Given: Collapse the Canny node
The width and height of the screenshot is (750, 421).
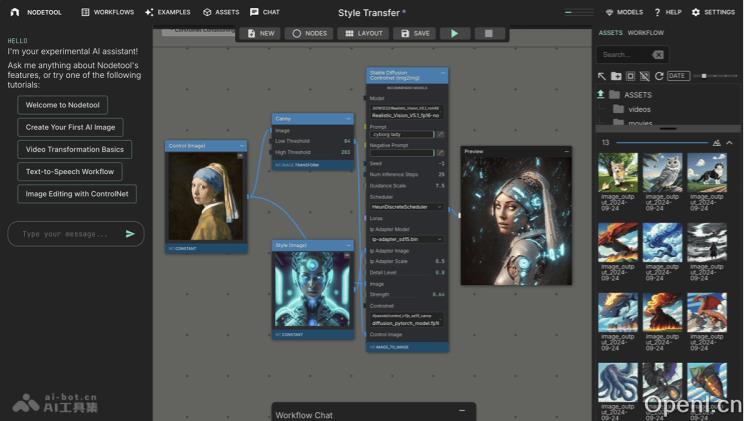Looking at the screenshot, I should tap(348, 119).
